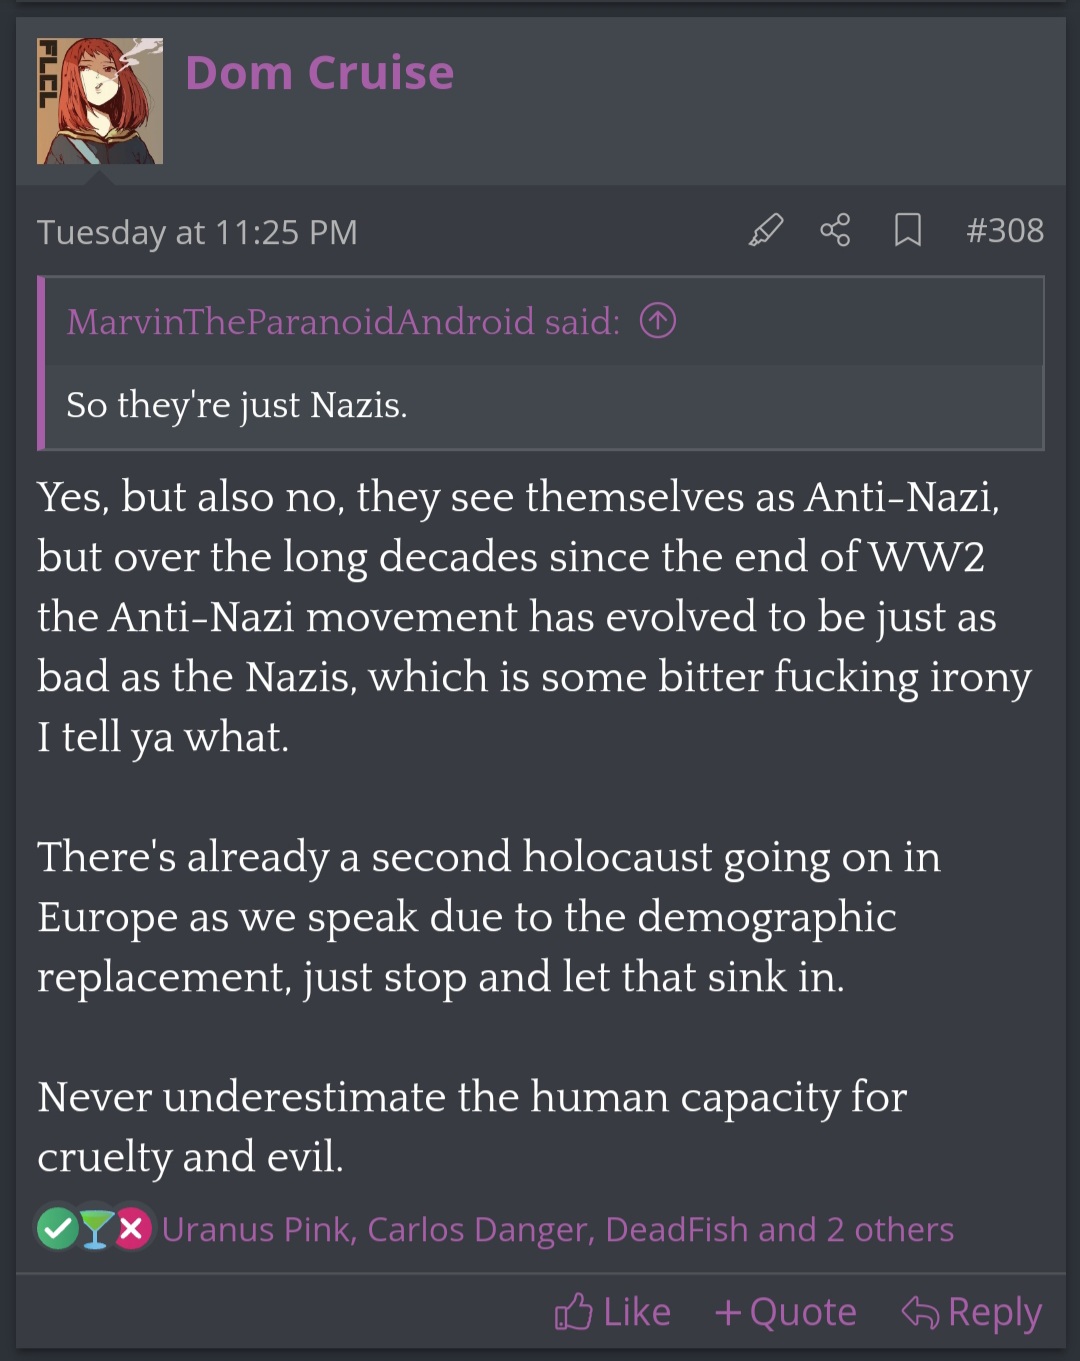
Task: Click the thumbs-up icon
Action: 574,1312
